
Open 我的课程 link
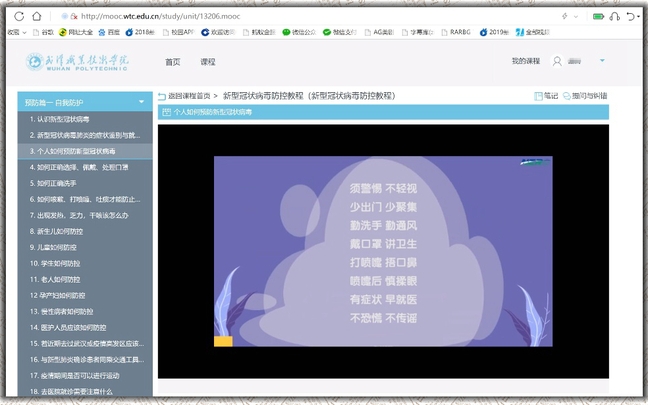[x=525, y=62]
